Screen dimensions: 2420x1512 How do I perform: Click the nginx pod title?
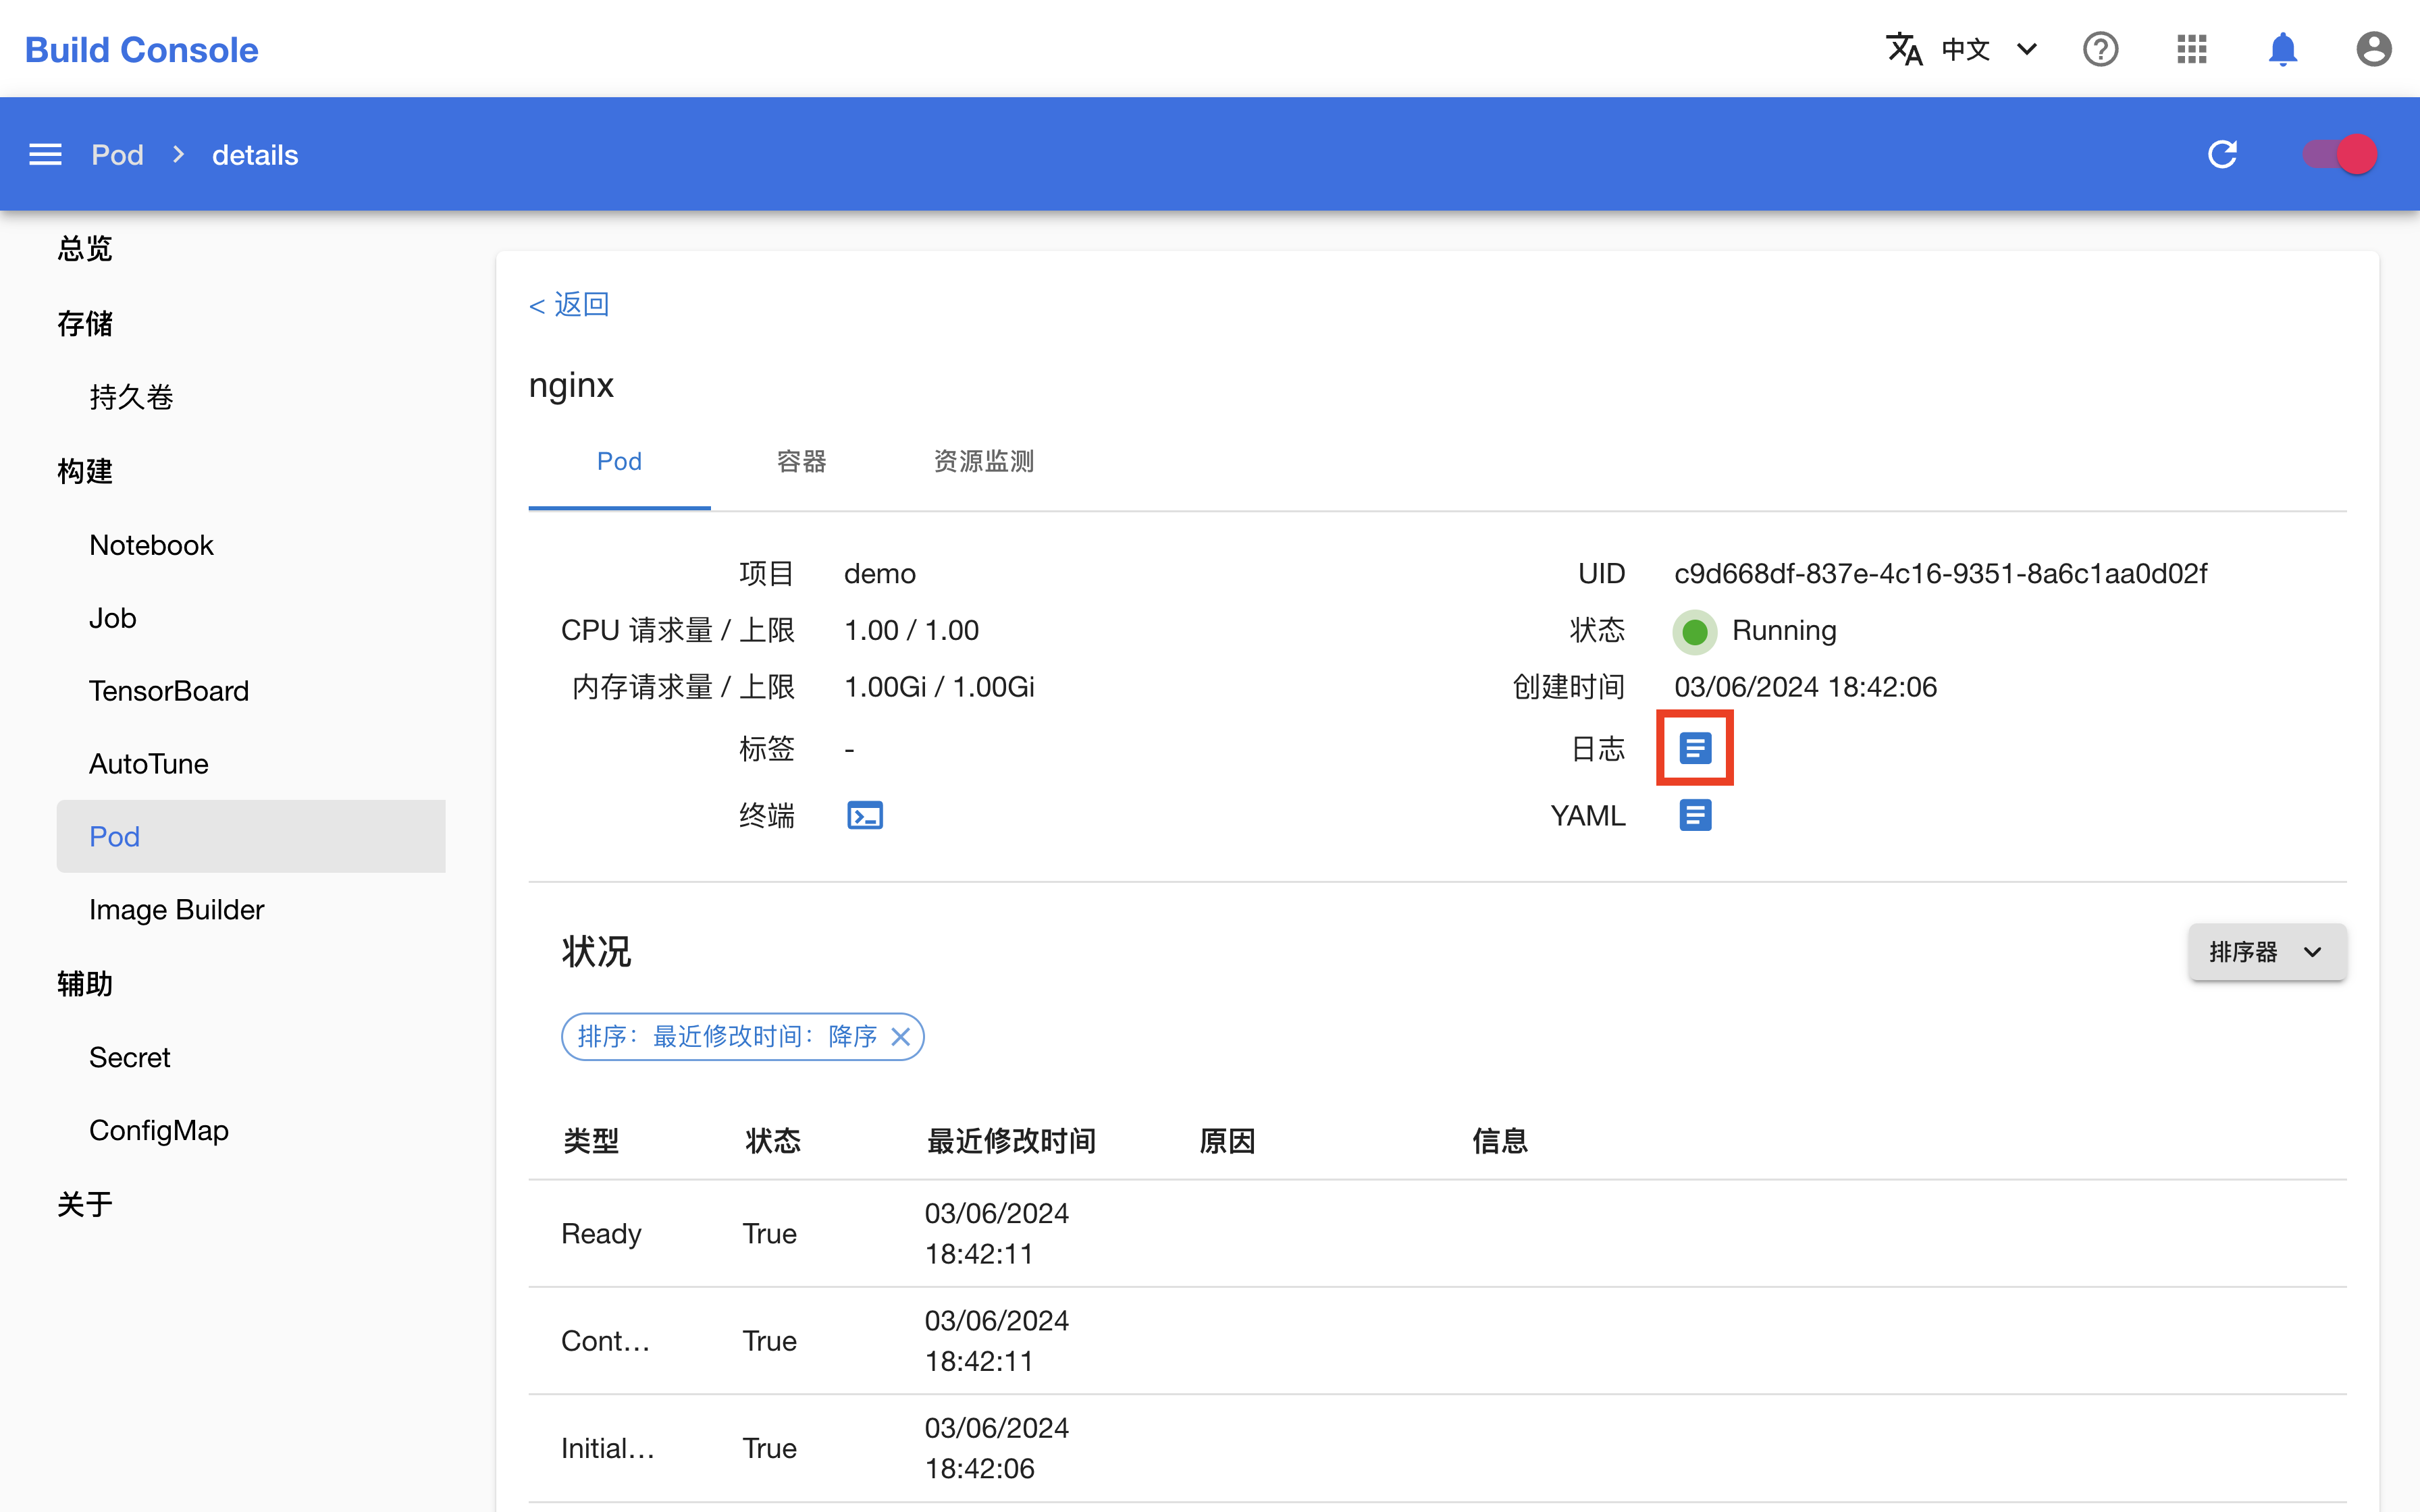[x=571, y=385]
